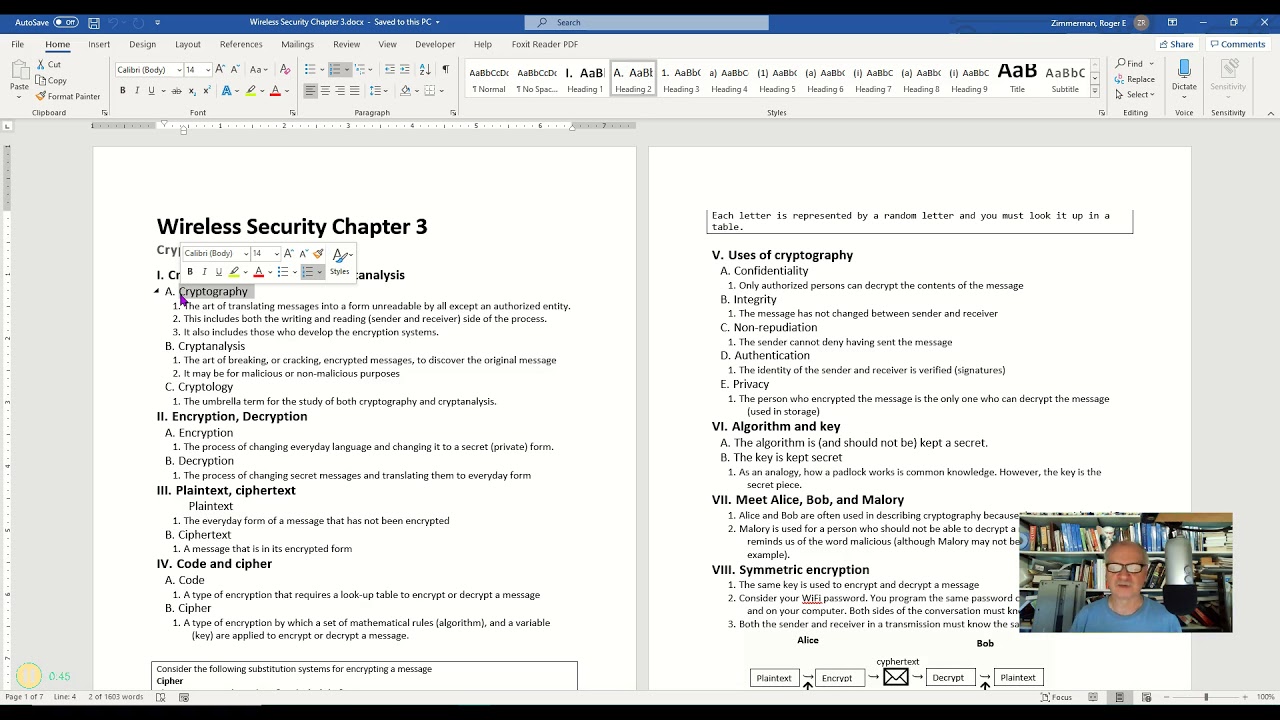
Task: Toggle Show/Hide paragraph marks (pilcrow)
Action: click(445, 69)
